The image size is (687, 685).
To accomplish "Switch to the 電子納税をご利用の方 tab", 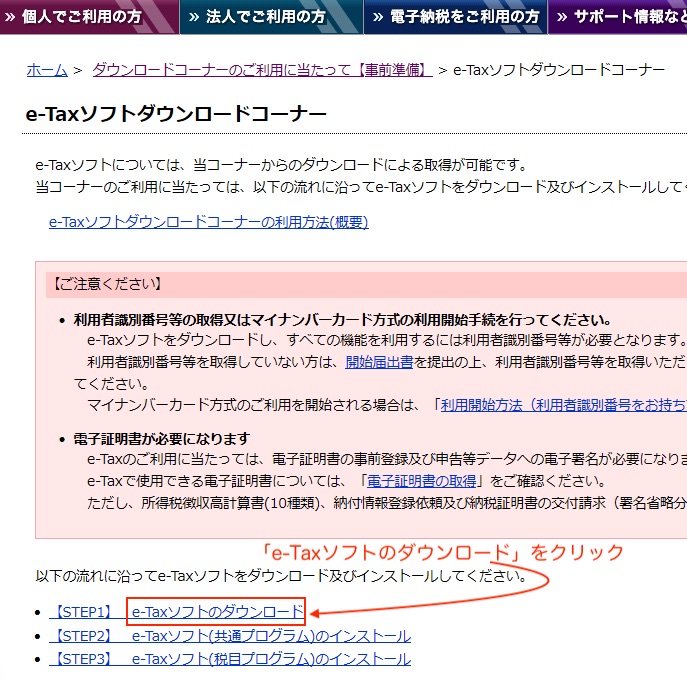I will pos(455,17).
